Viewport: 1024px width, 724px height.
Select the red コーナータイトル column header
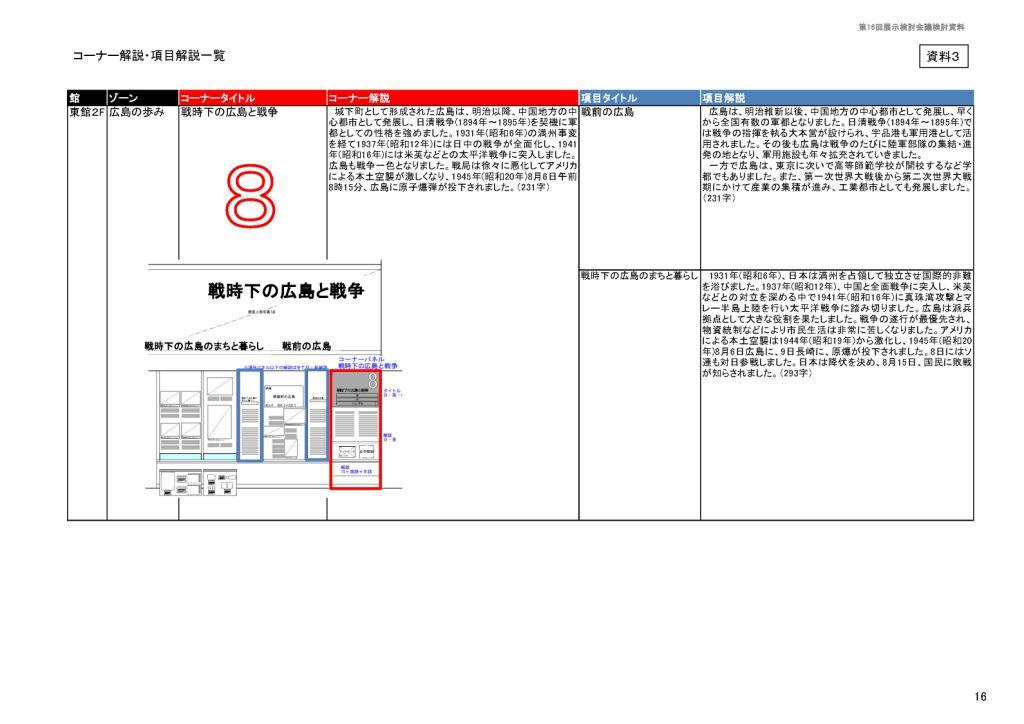pos(253,98)
